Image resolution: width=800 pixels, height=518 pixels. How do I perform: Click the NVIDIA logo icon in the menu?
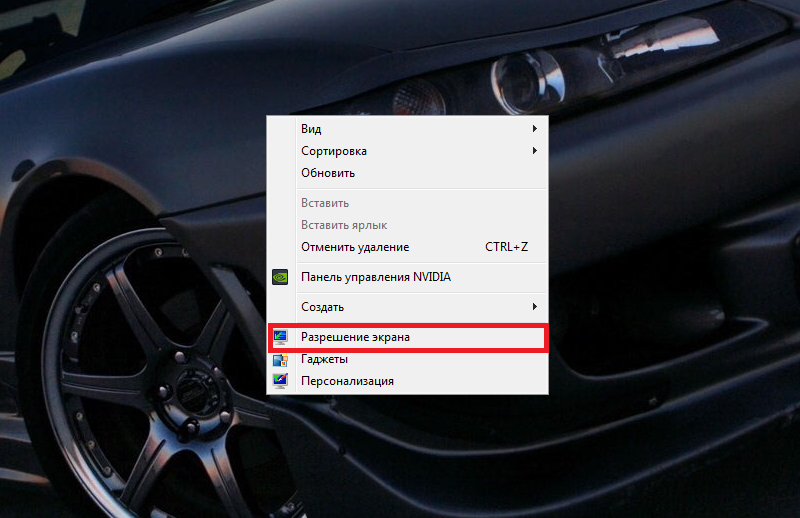coord(281,277)
